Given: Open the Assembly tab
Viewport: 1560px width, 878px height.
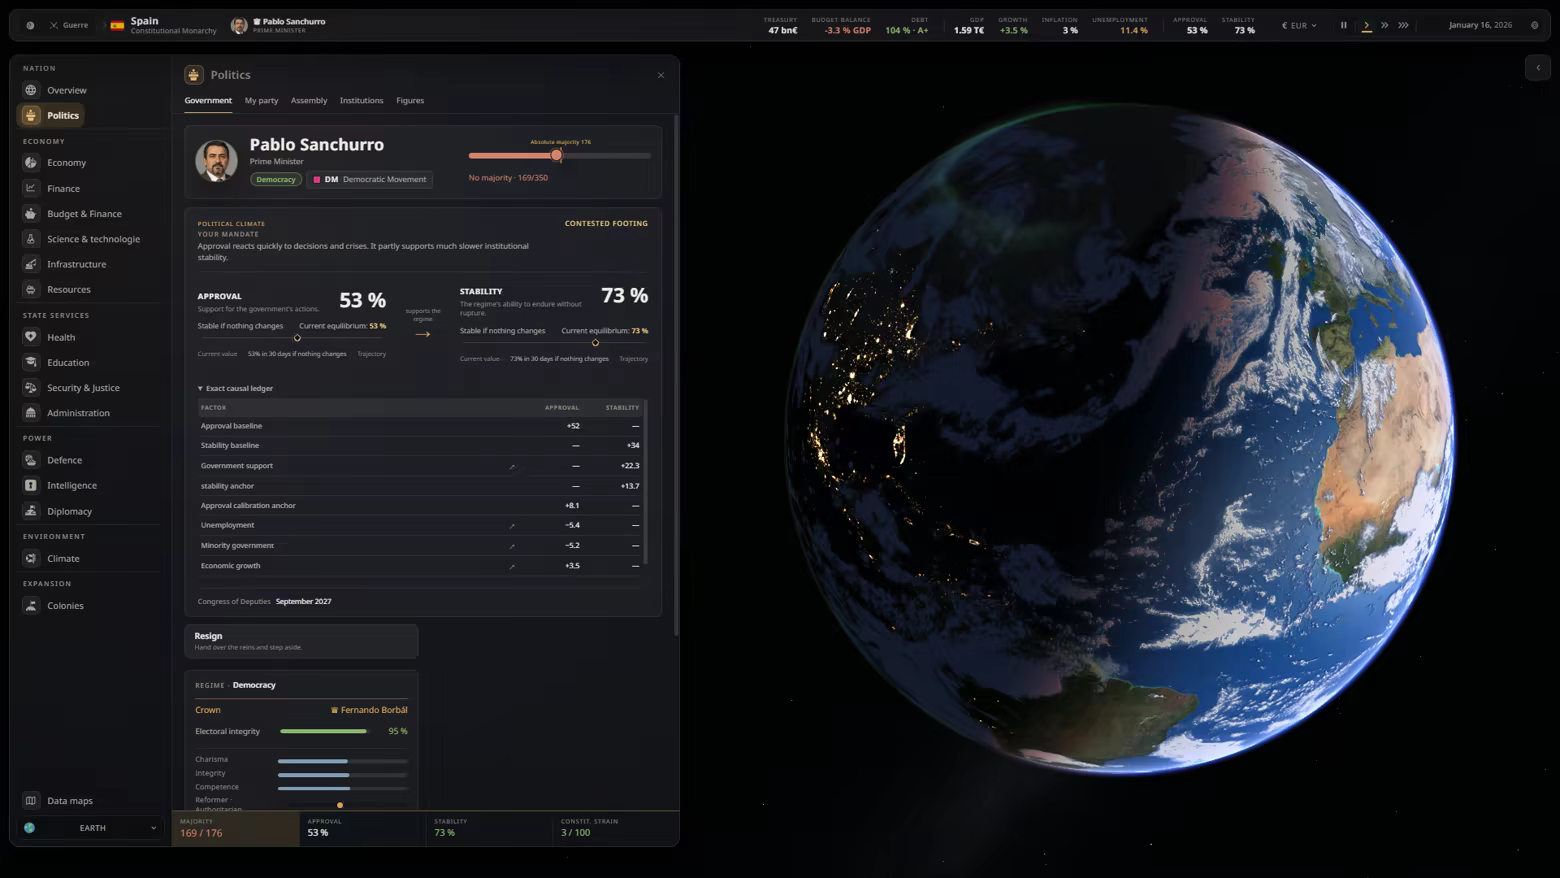Looking at the screenshot, I should (x=309, y=100).
